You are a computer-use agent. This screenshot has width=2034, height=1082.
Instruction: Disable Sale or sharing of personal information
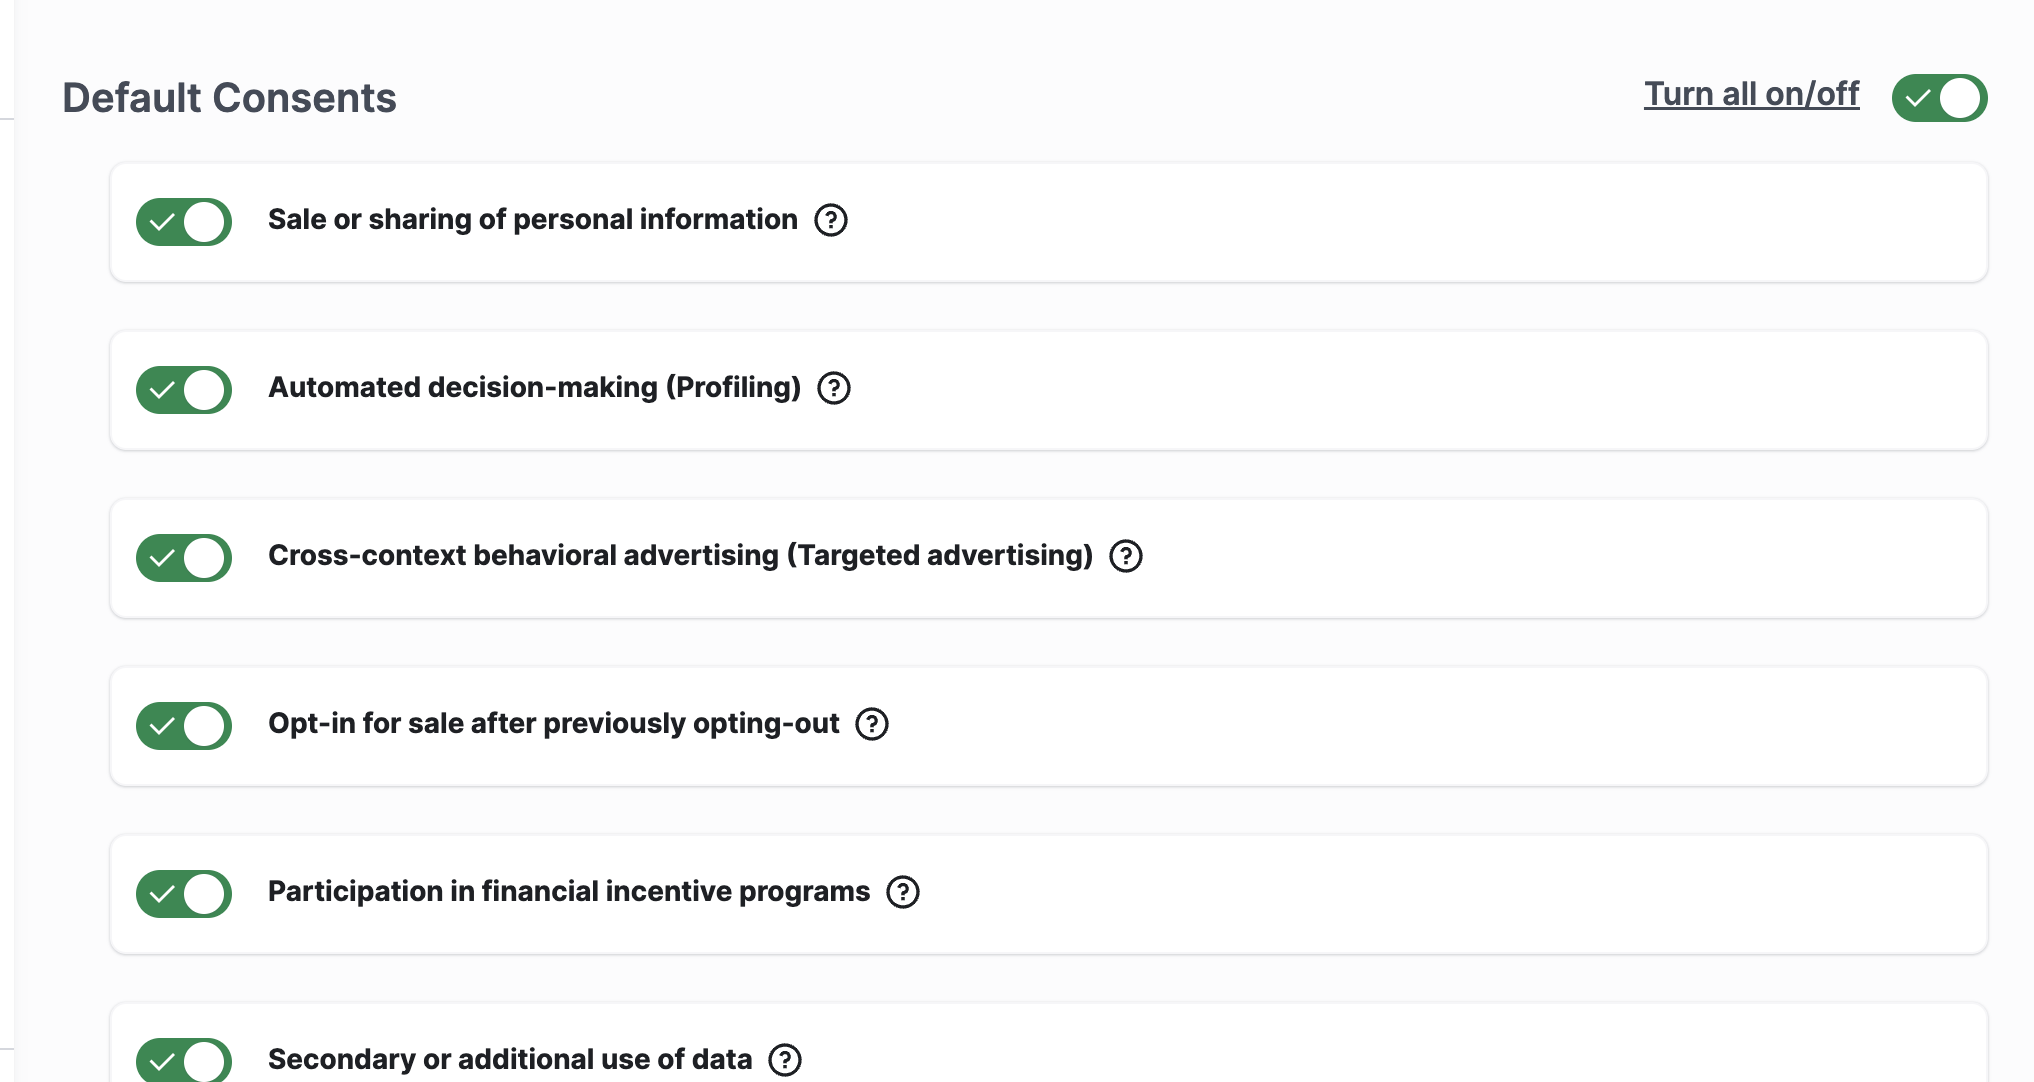tap(184, 222)
